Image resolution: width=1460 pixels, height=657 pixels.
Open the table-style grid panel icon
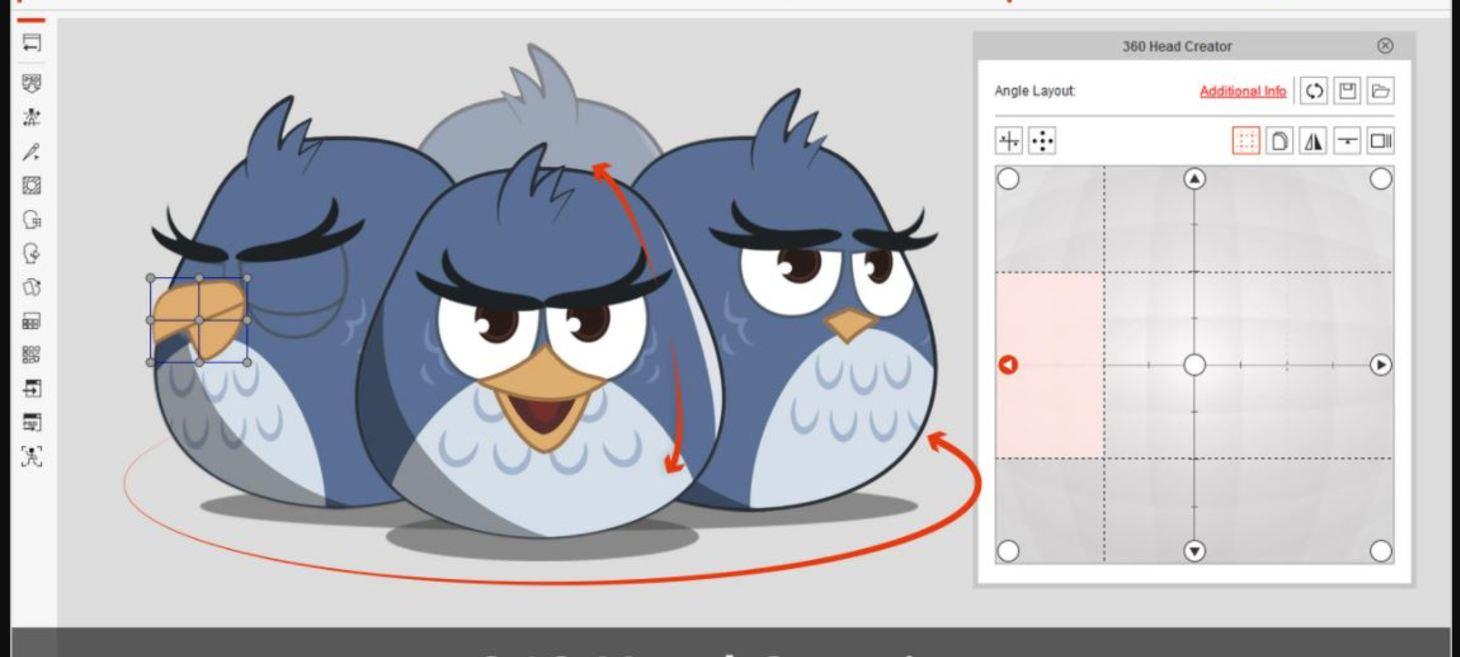32,322
